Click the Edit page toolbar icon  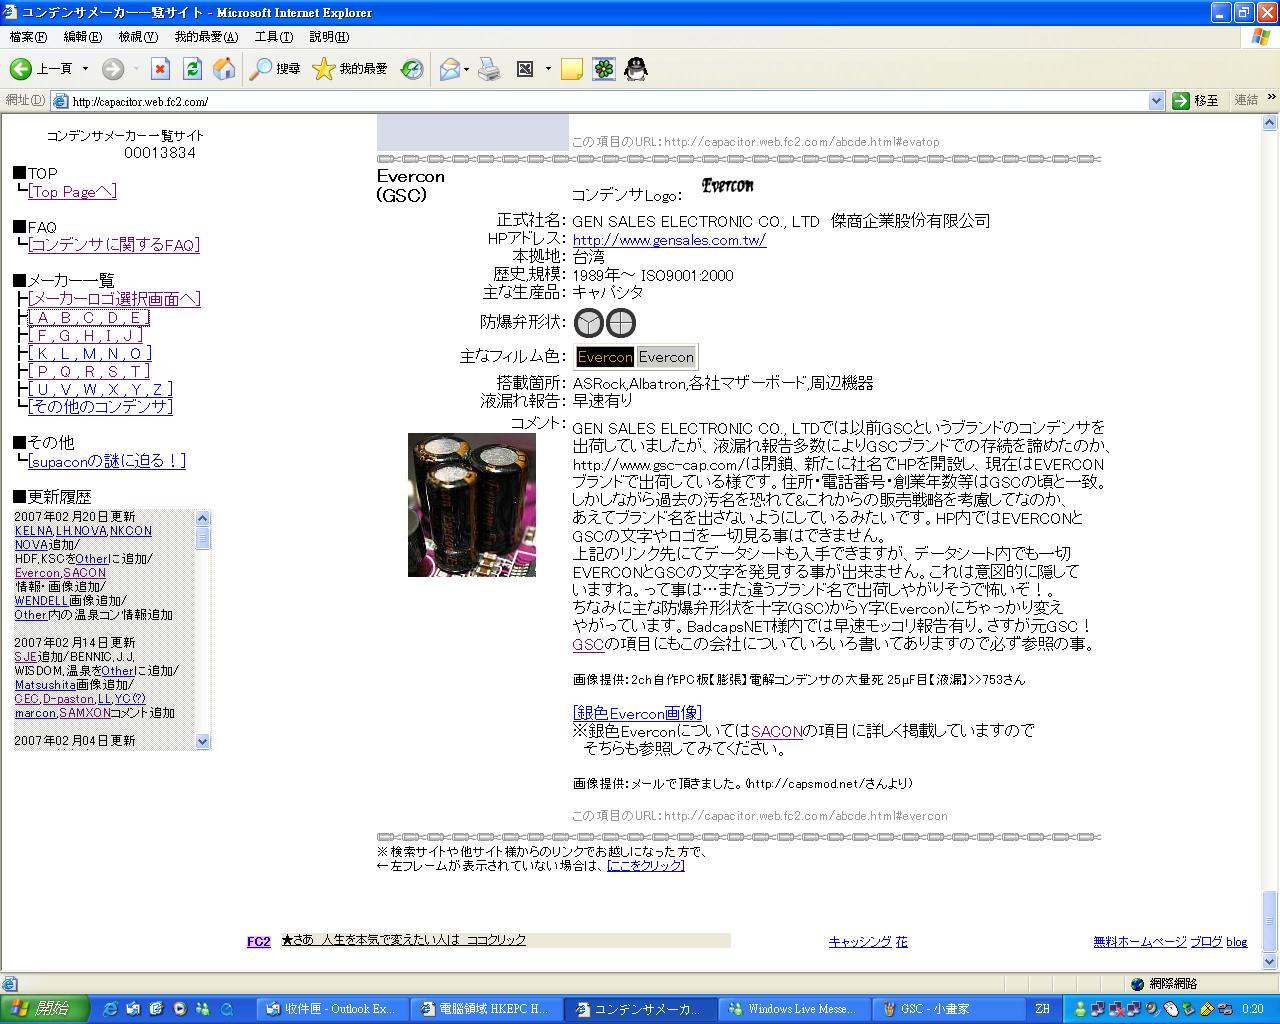coord(526,69)
